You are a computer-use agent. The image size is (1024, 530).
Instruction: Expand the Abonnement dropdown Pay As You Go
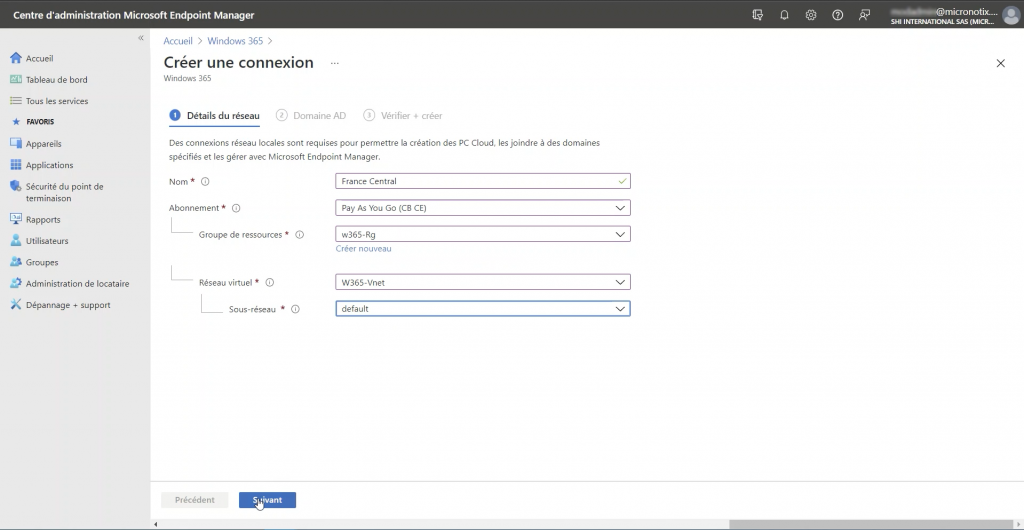[x=483, y=208]
